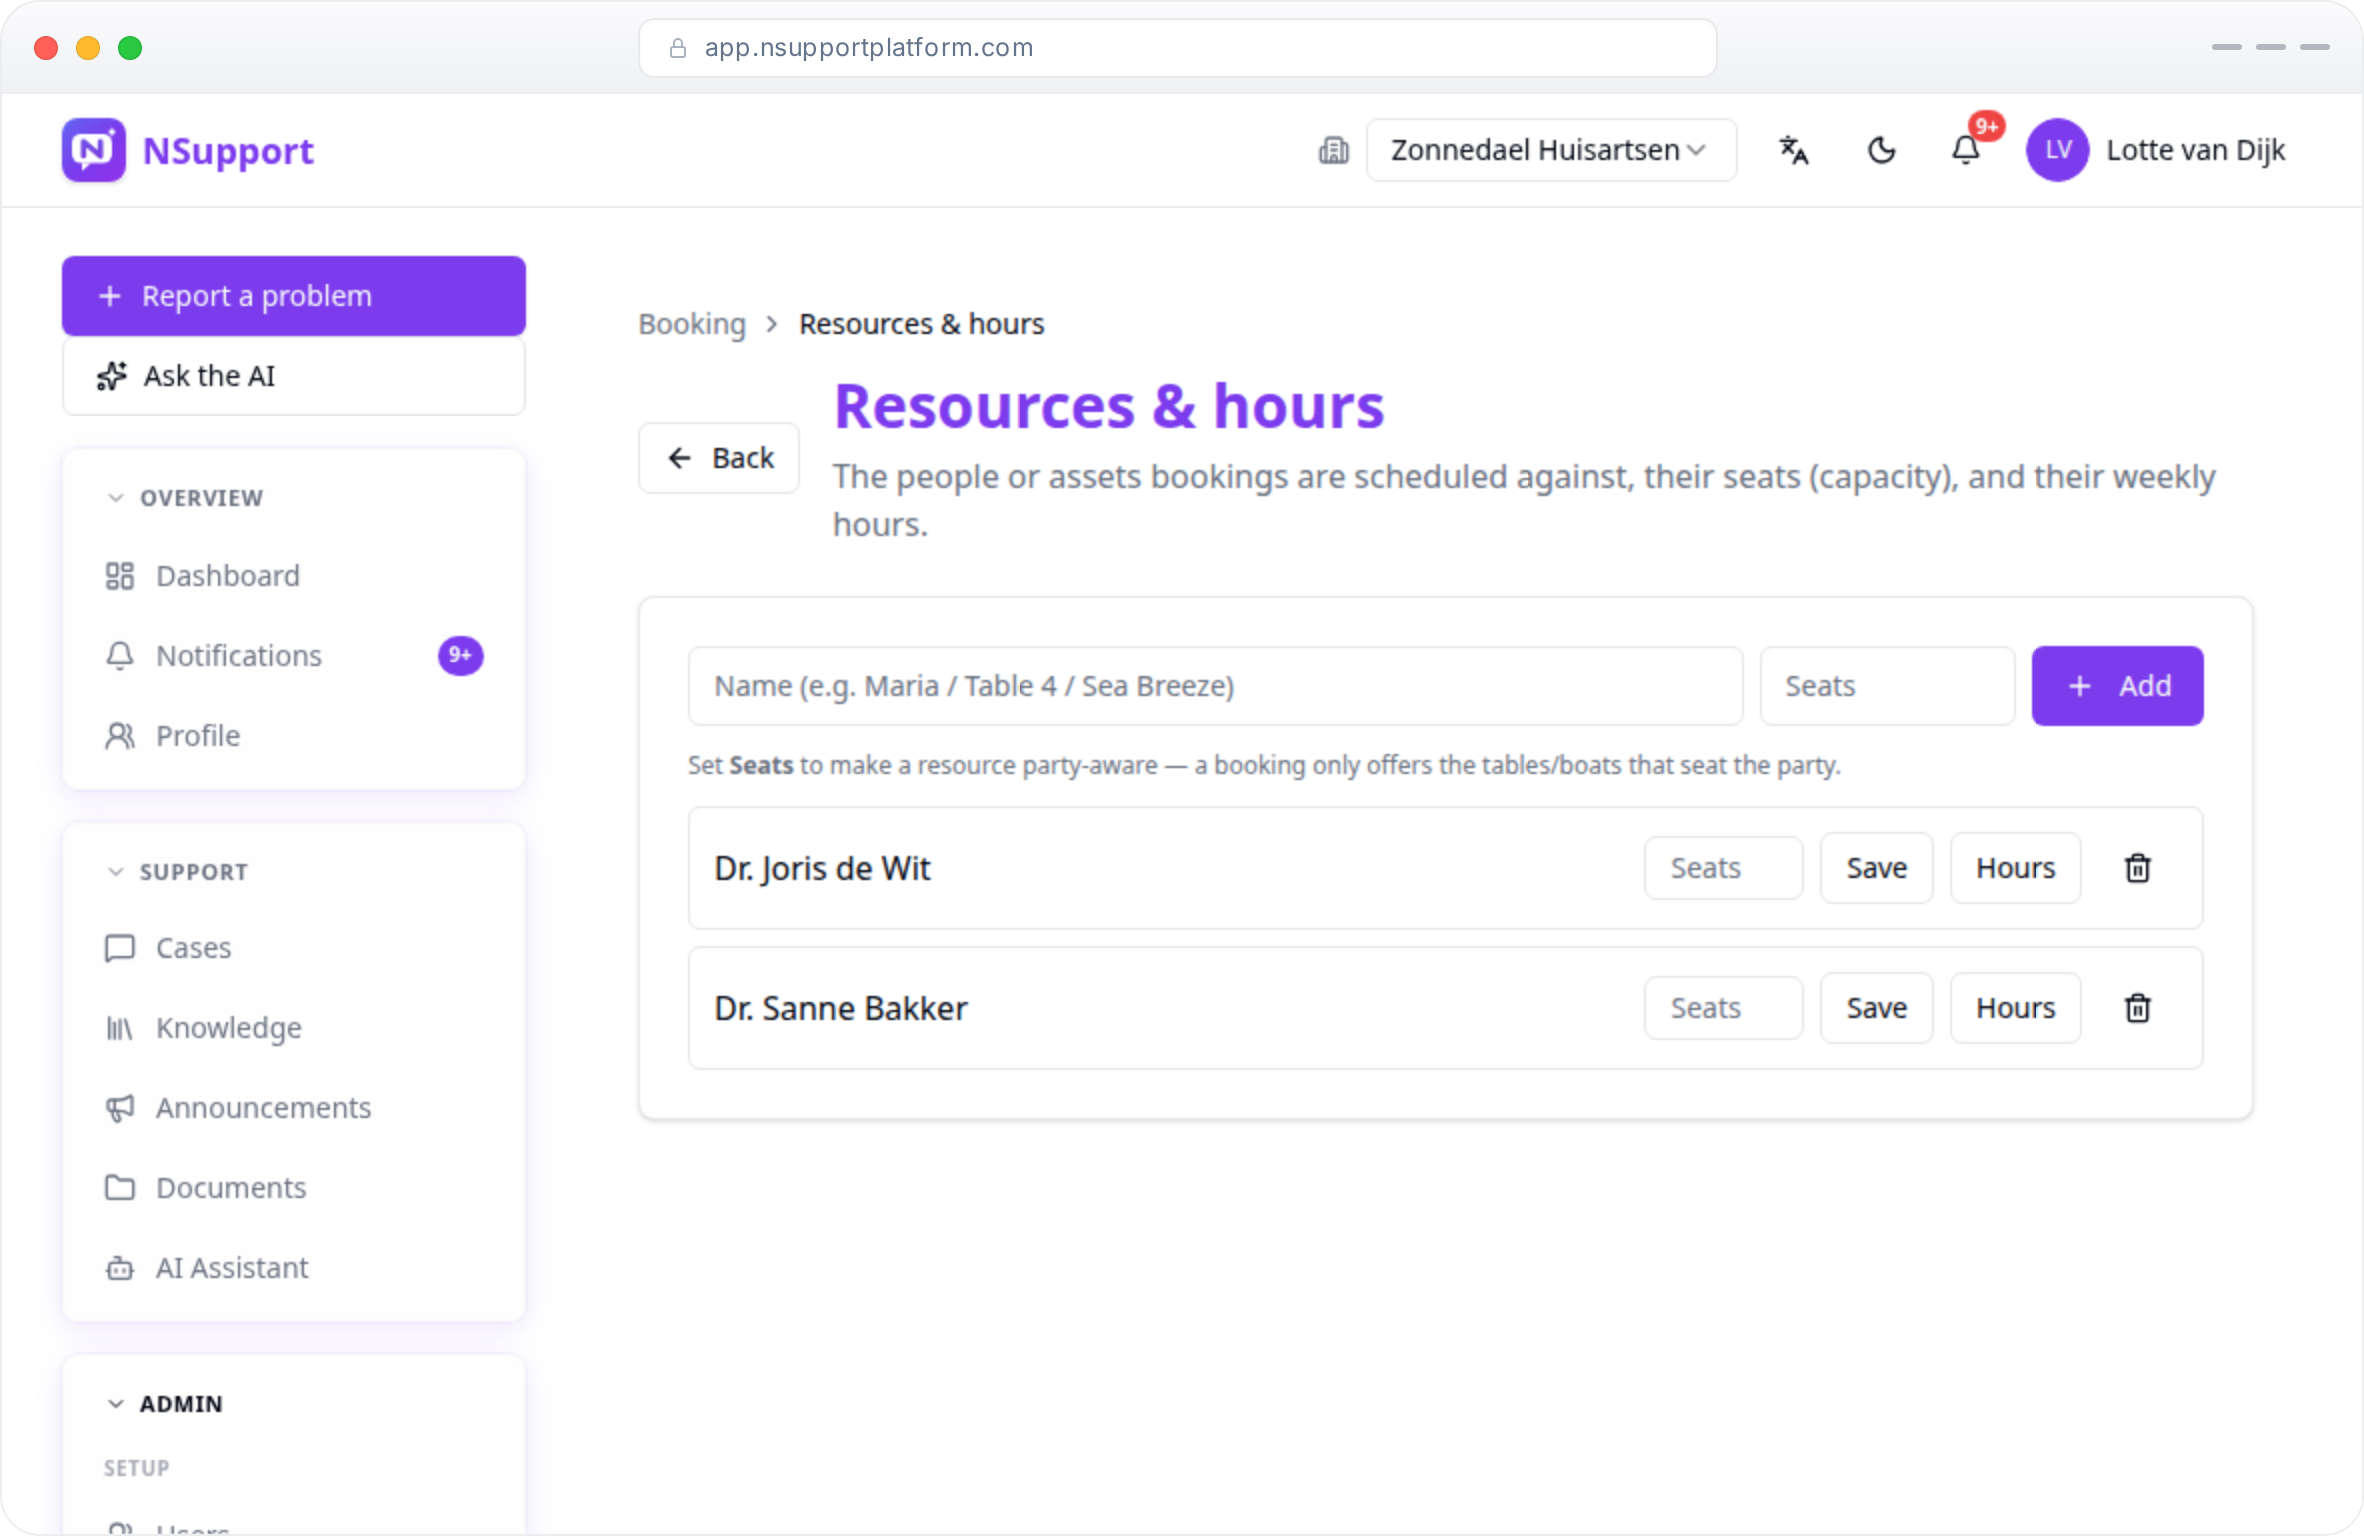This screenshot has width=2364, height=1536.
Task: Click the Dr. Sanne Bakker name
Action: pyautogui.click(x=841, y=1008)
